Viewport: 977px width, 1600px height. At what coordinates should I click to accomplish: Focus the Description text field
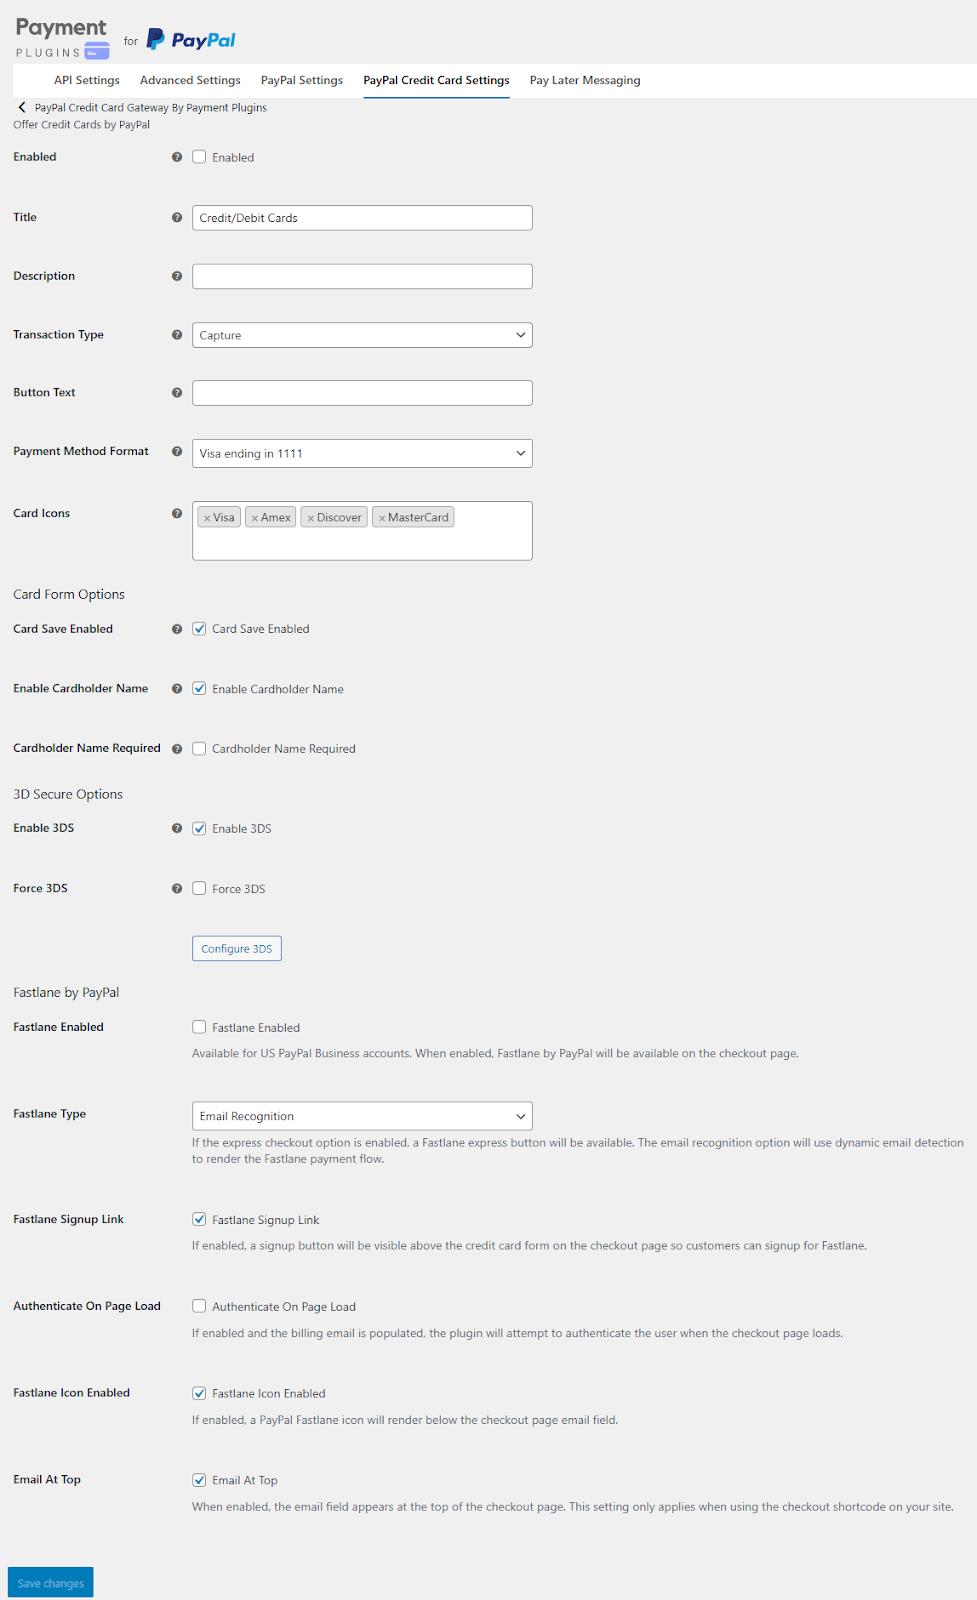(x=362, y=276)
